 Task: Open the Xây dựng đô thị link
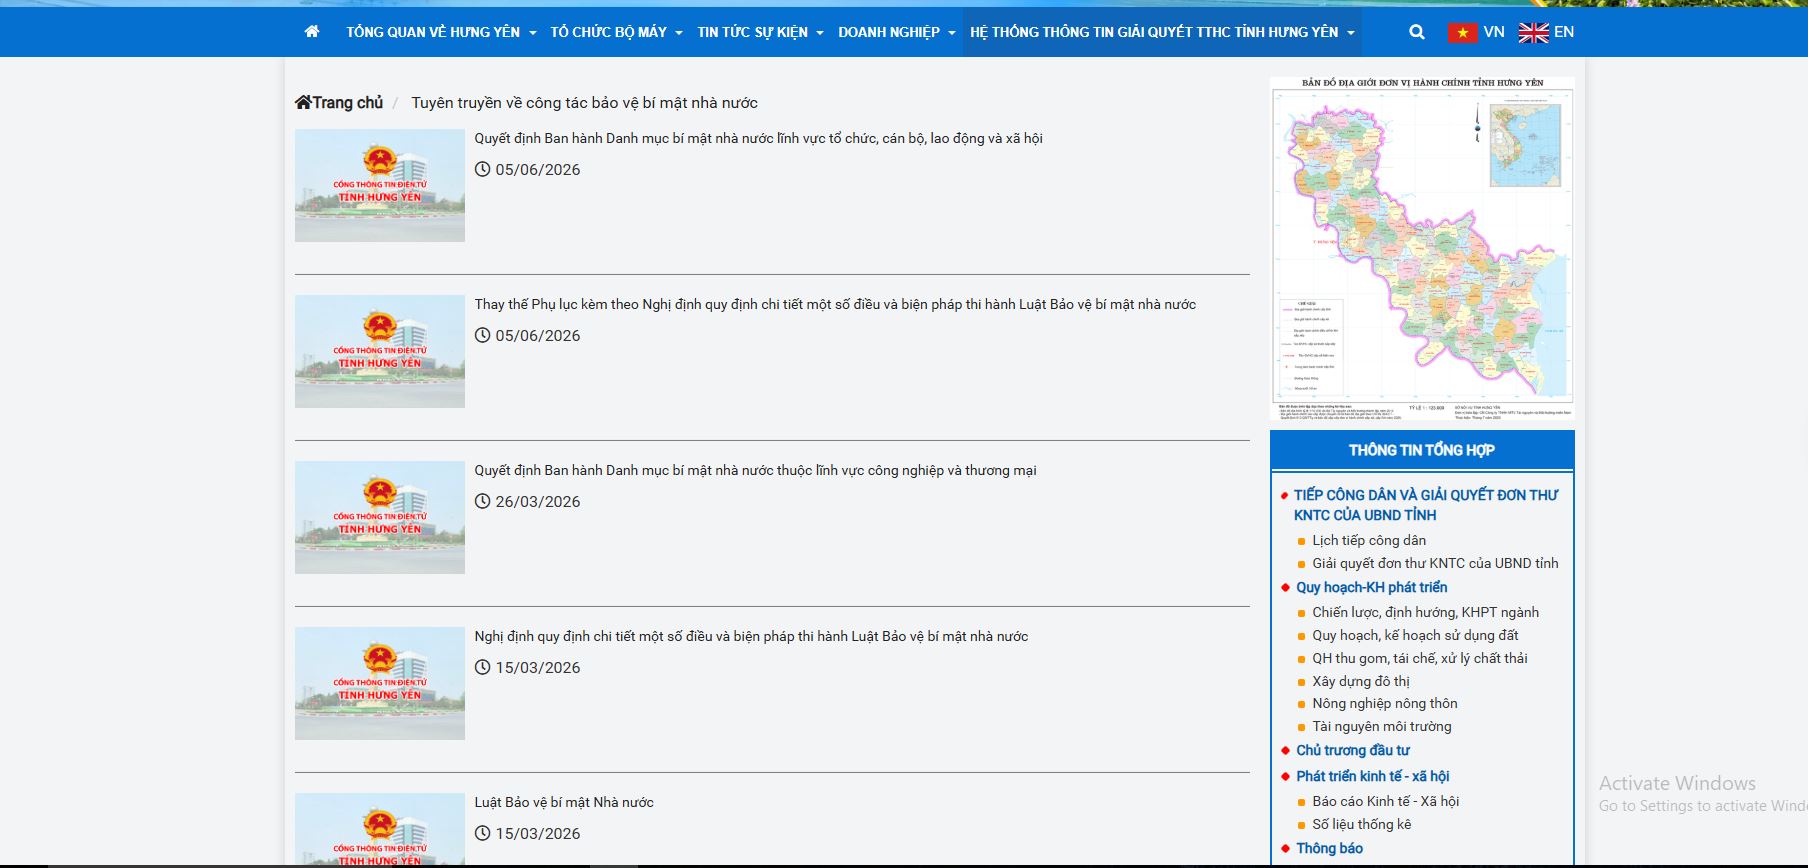tap(1361, 681)
